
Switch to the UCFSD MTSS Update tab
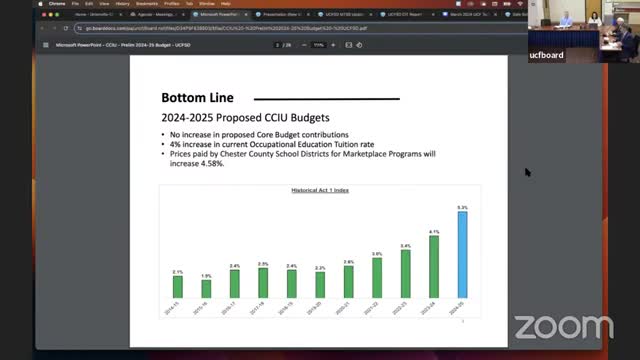click(344, 14)
